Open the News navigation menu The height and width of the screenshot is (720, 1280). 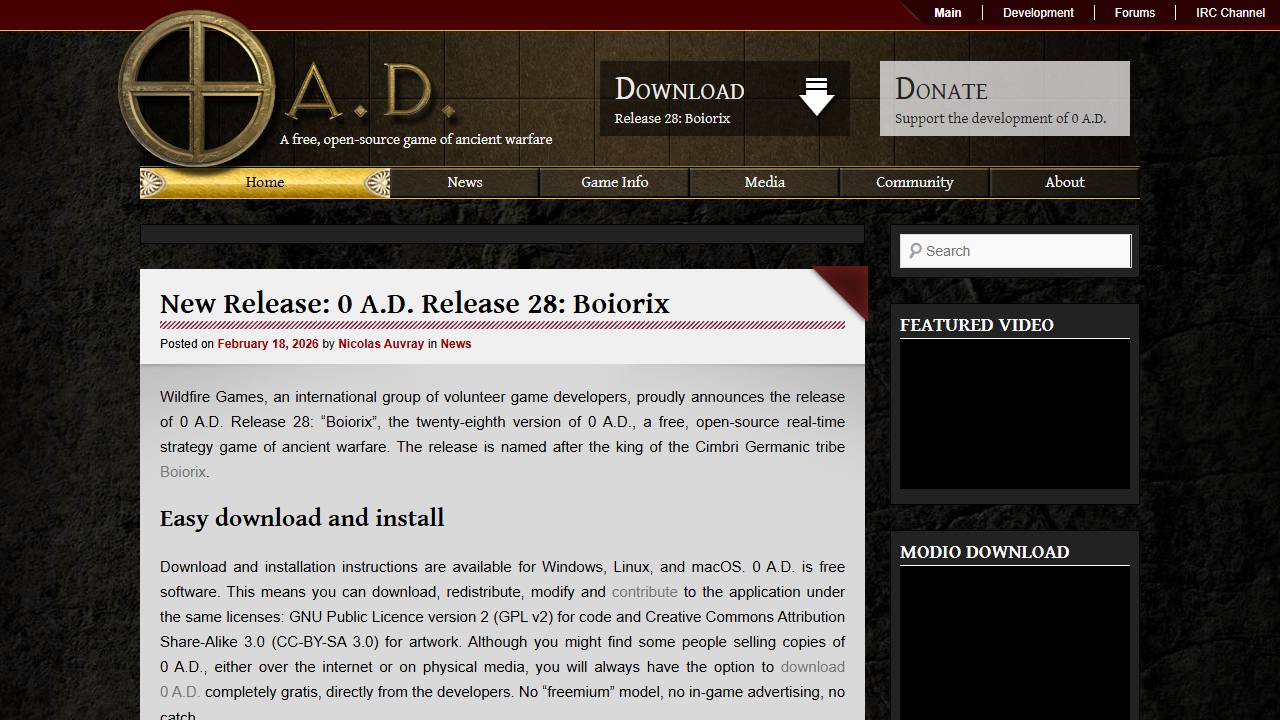(465, 182)
